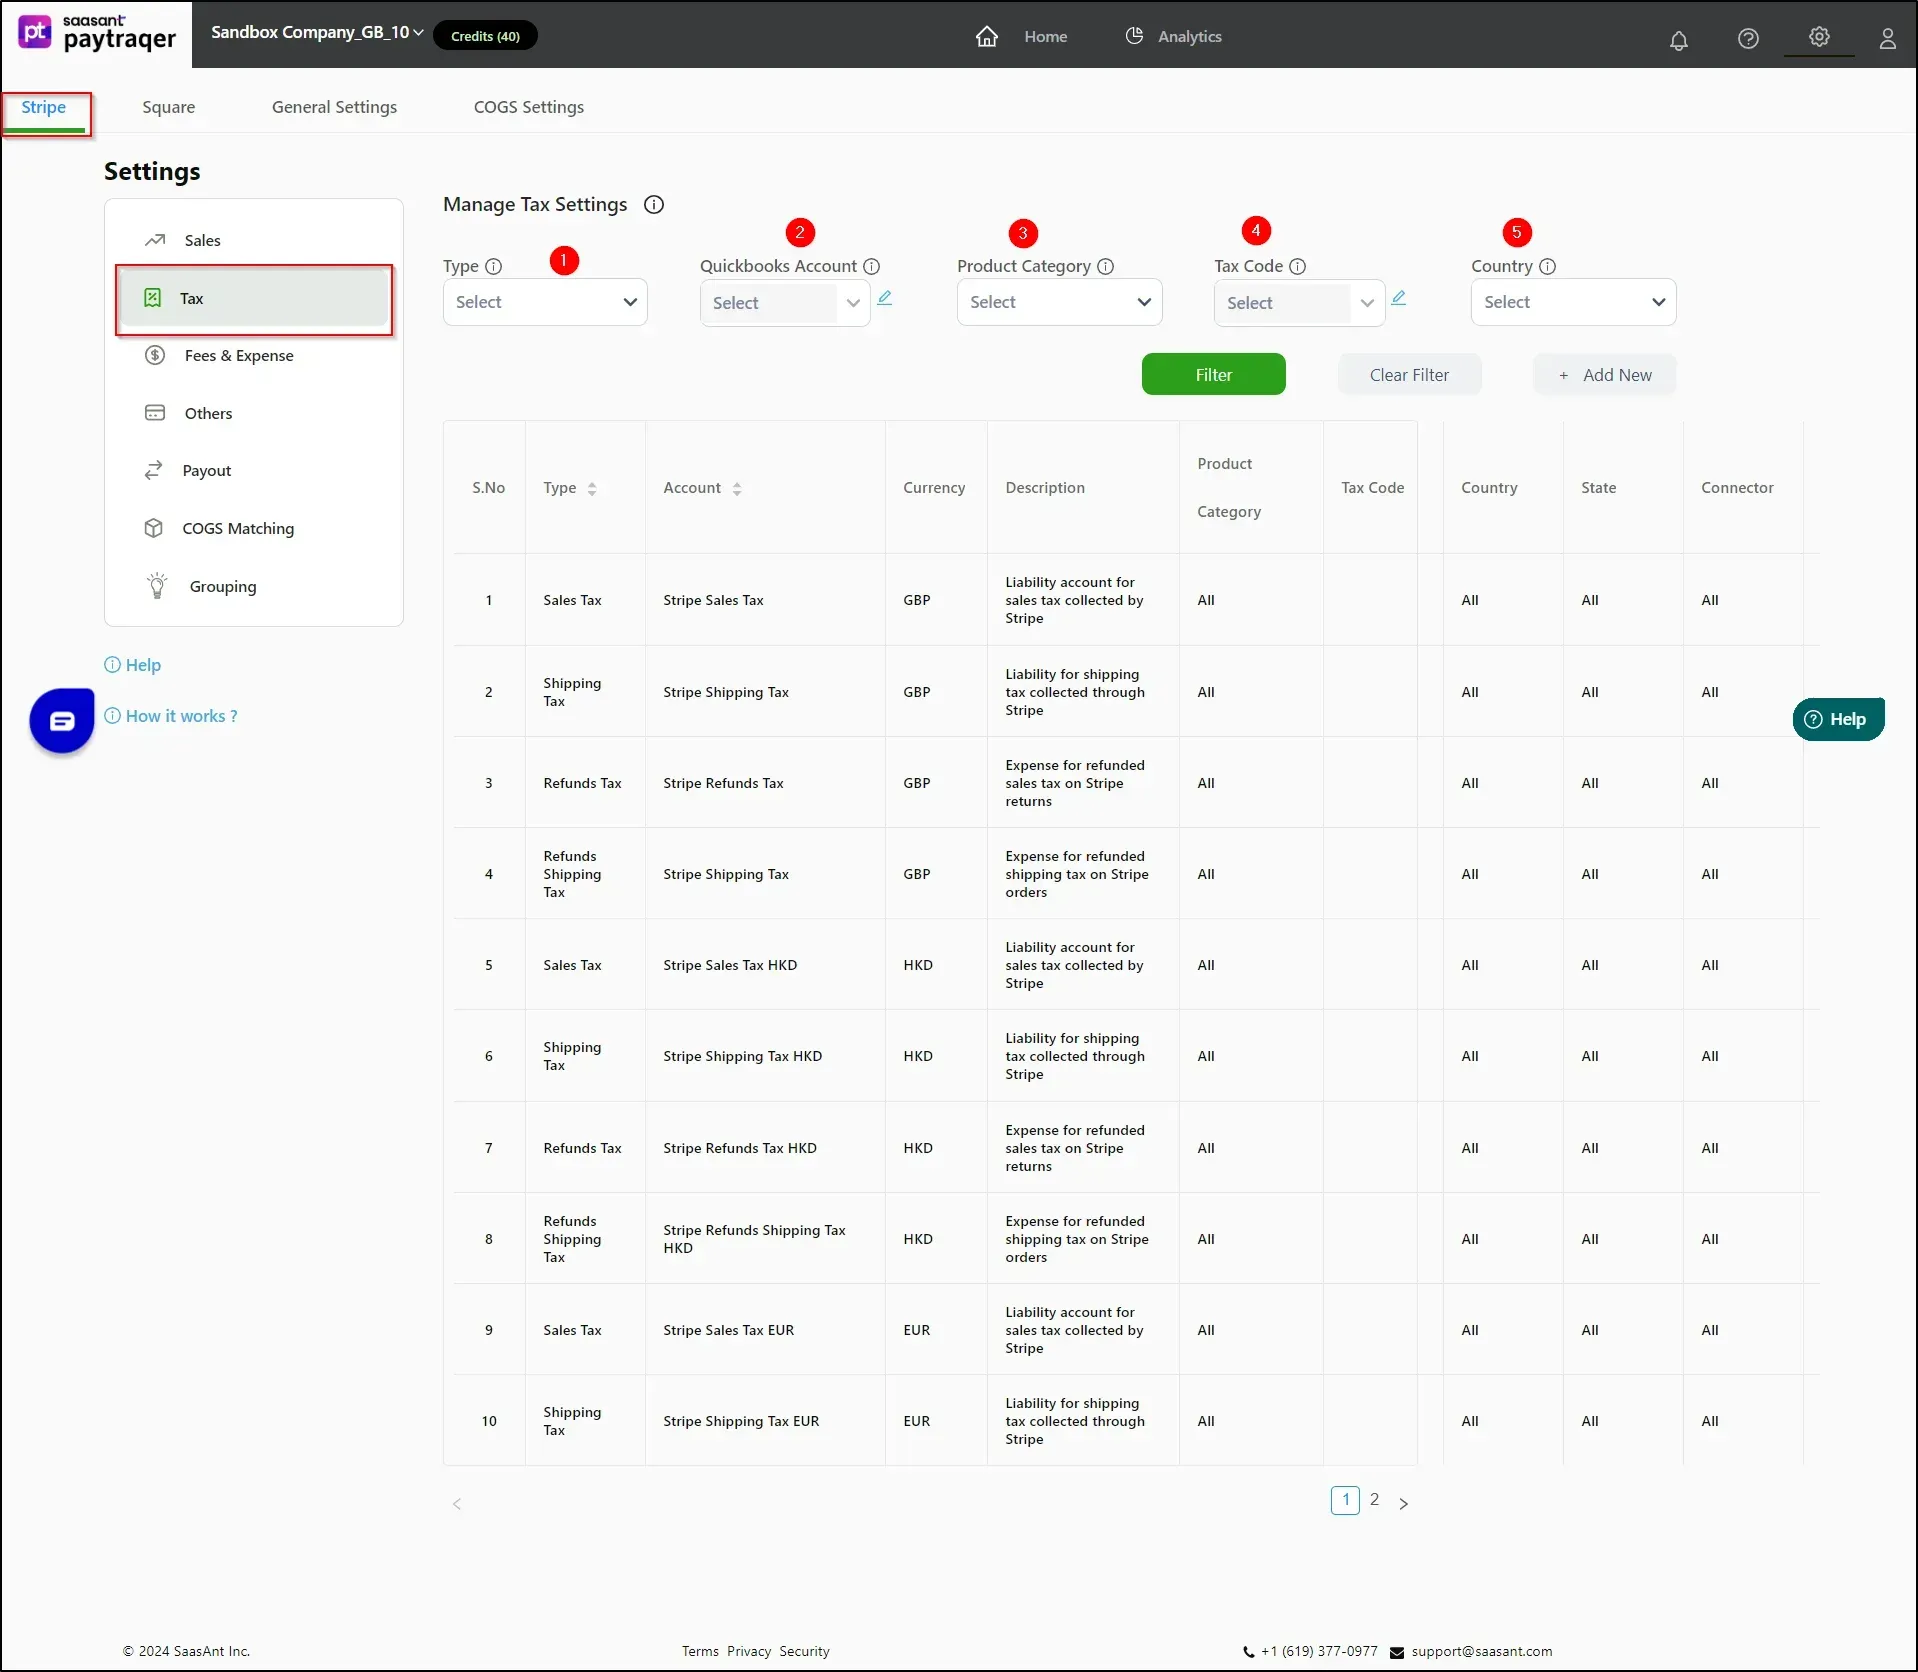Screen dimensions: 1918x1672
Task: Open the floating Help button on right
Action: (1838, 719)
